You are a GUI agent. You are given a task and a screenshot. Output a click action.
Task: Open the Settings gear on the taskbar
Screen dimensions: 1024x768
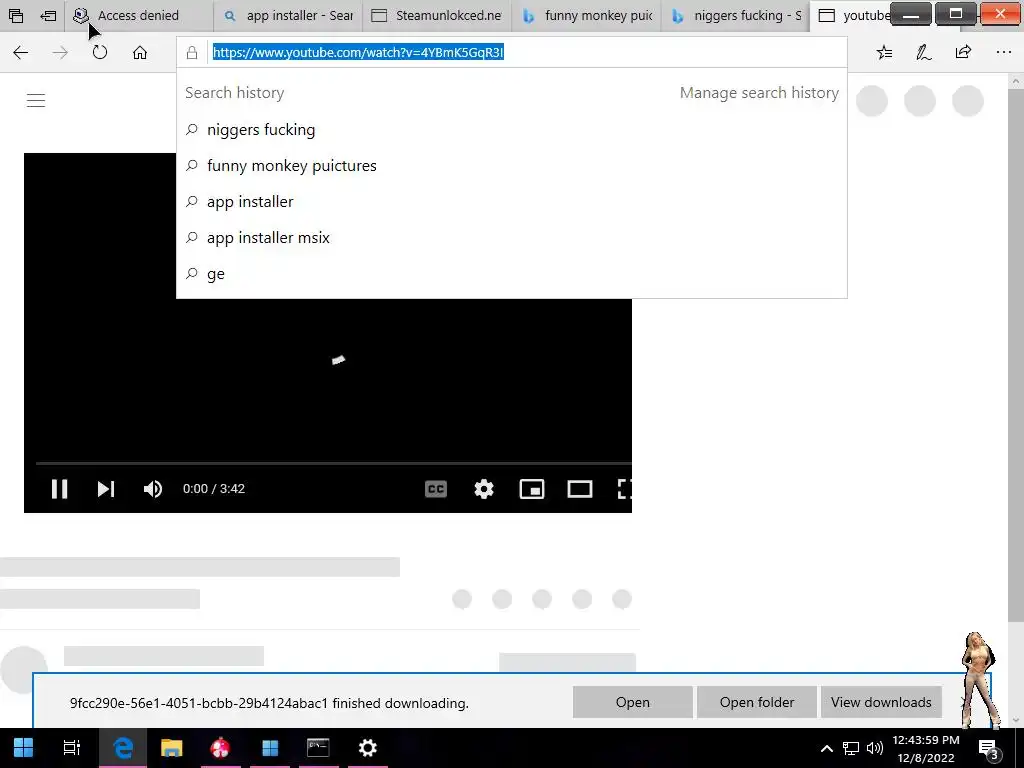tap(368, 748)
